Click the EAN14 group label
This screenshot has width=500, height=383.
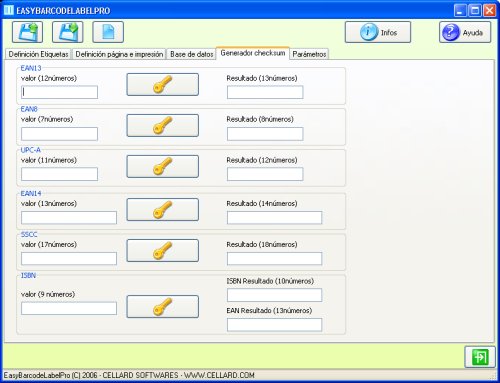[31, 193]
